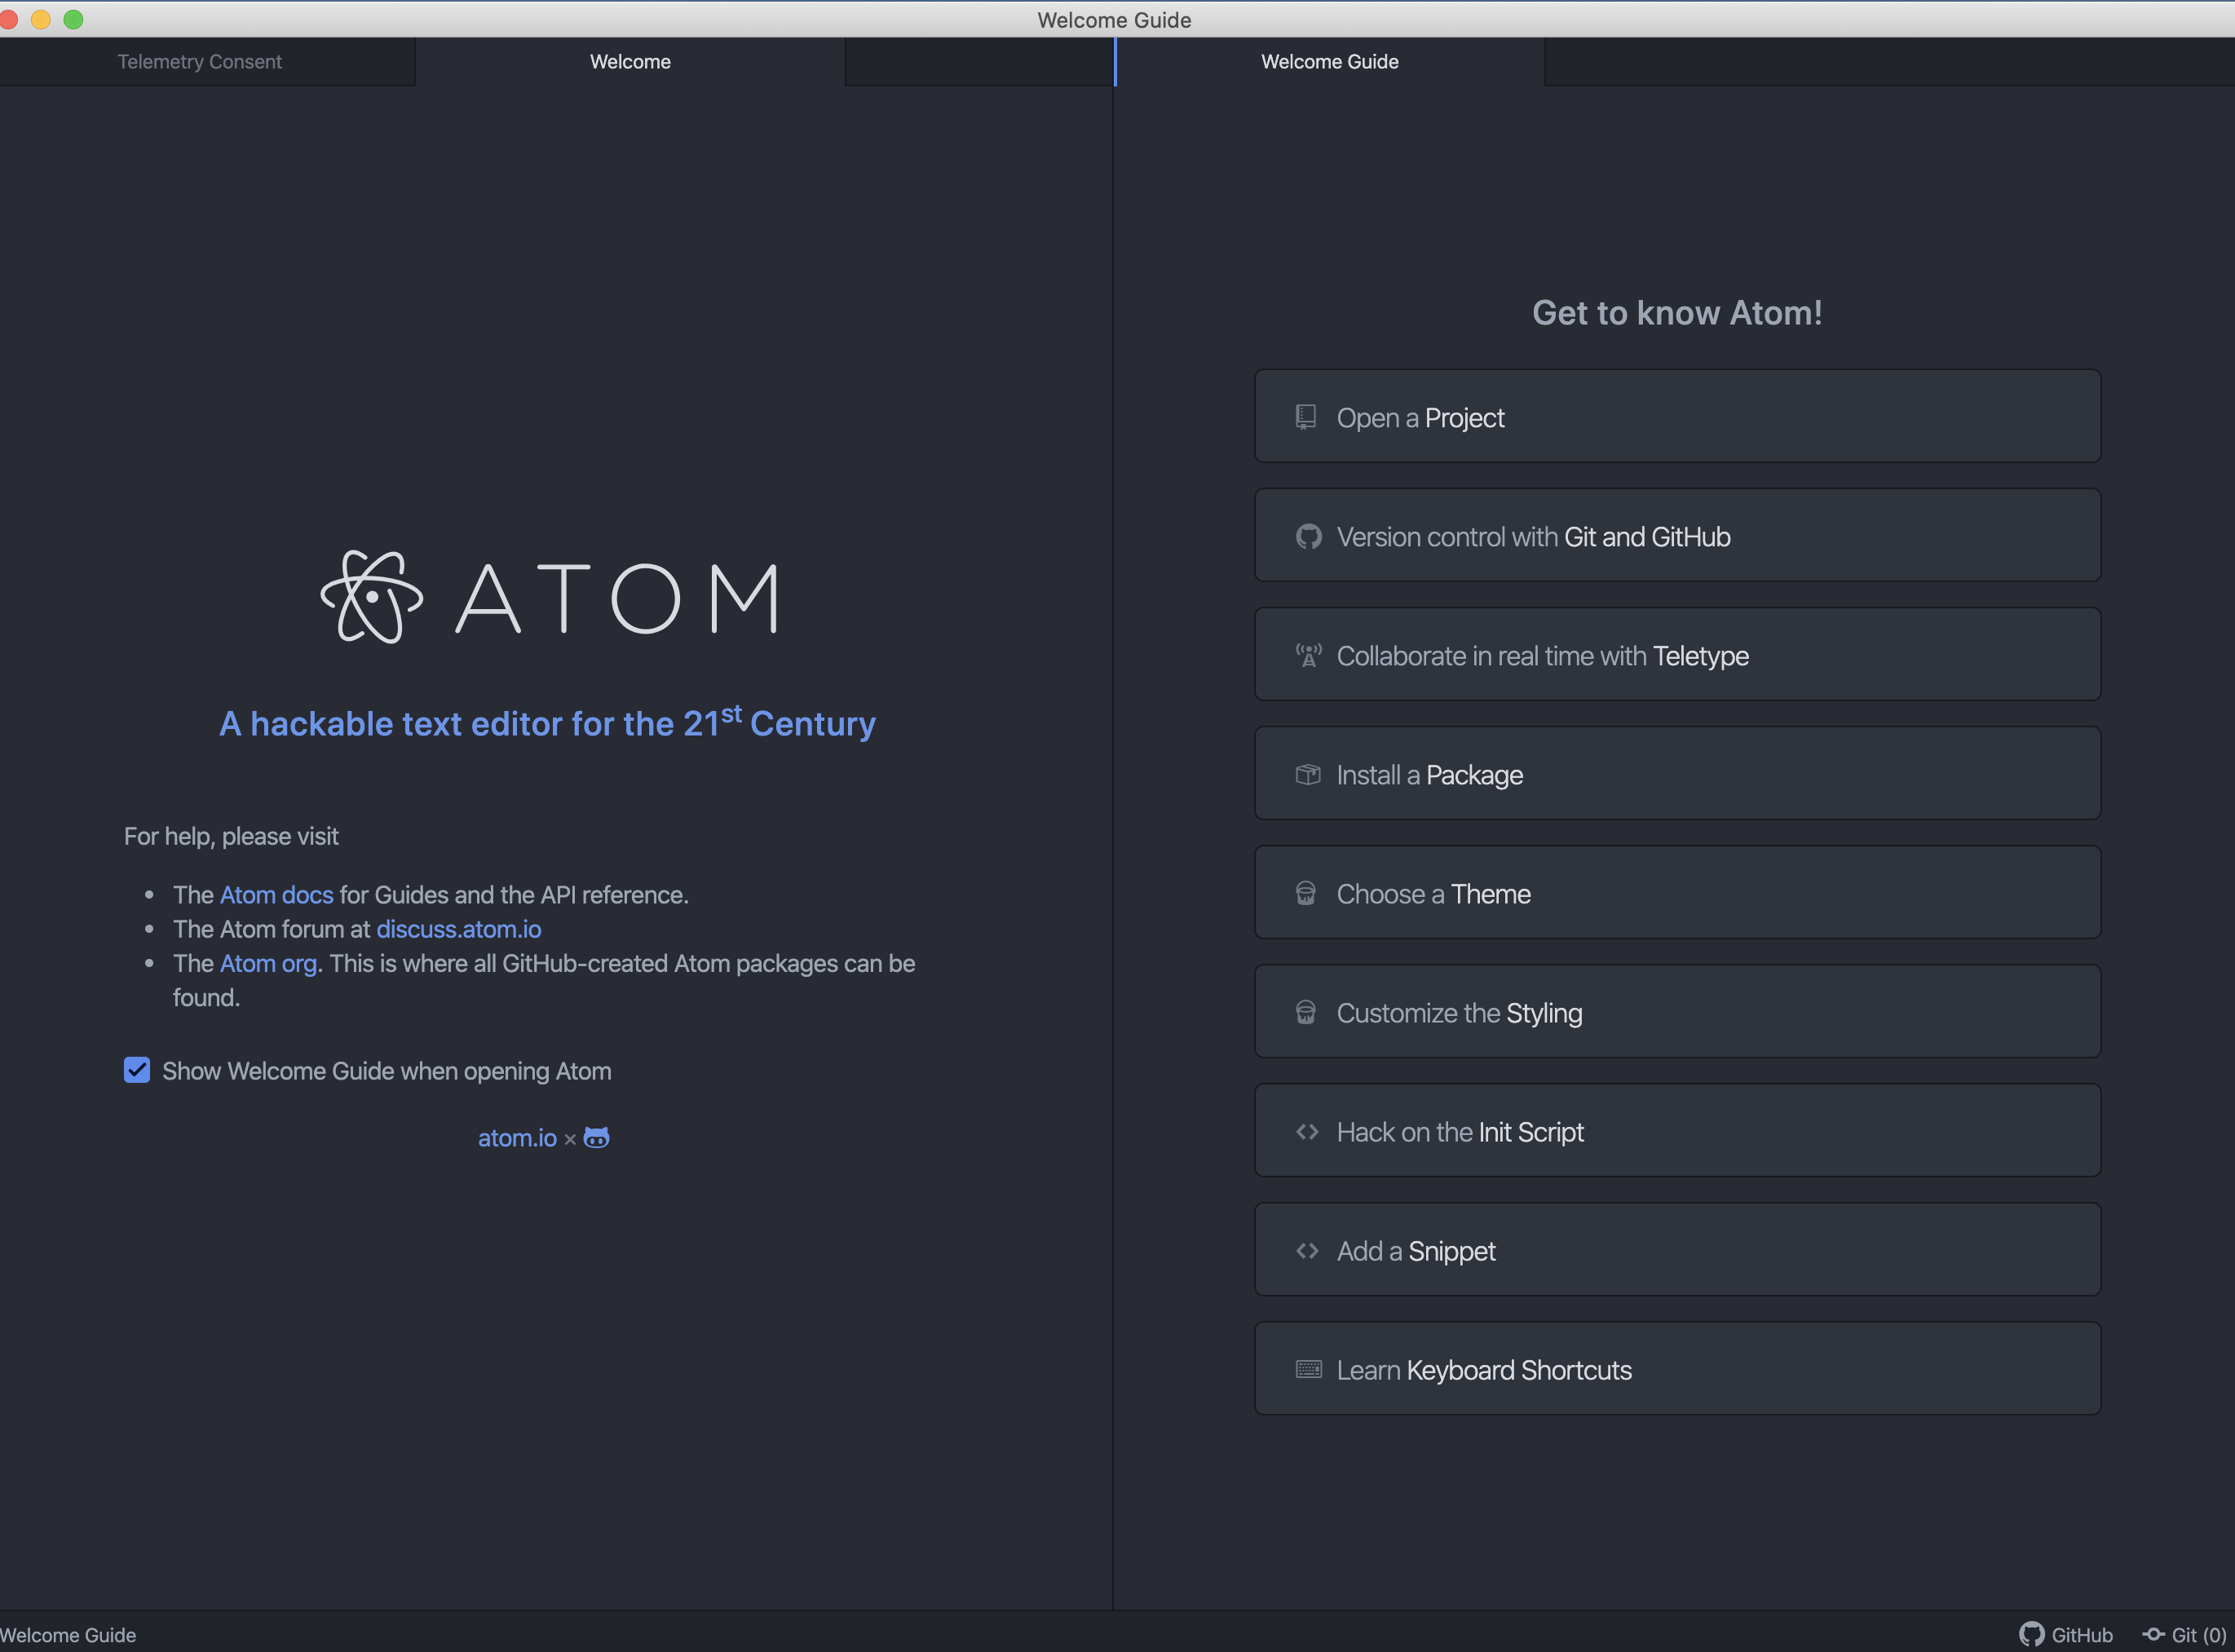Click the Teletype broadcast tower icon
Viewport: 2235px width, 1652px height.
point(1308,656)
